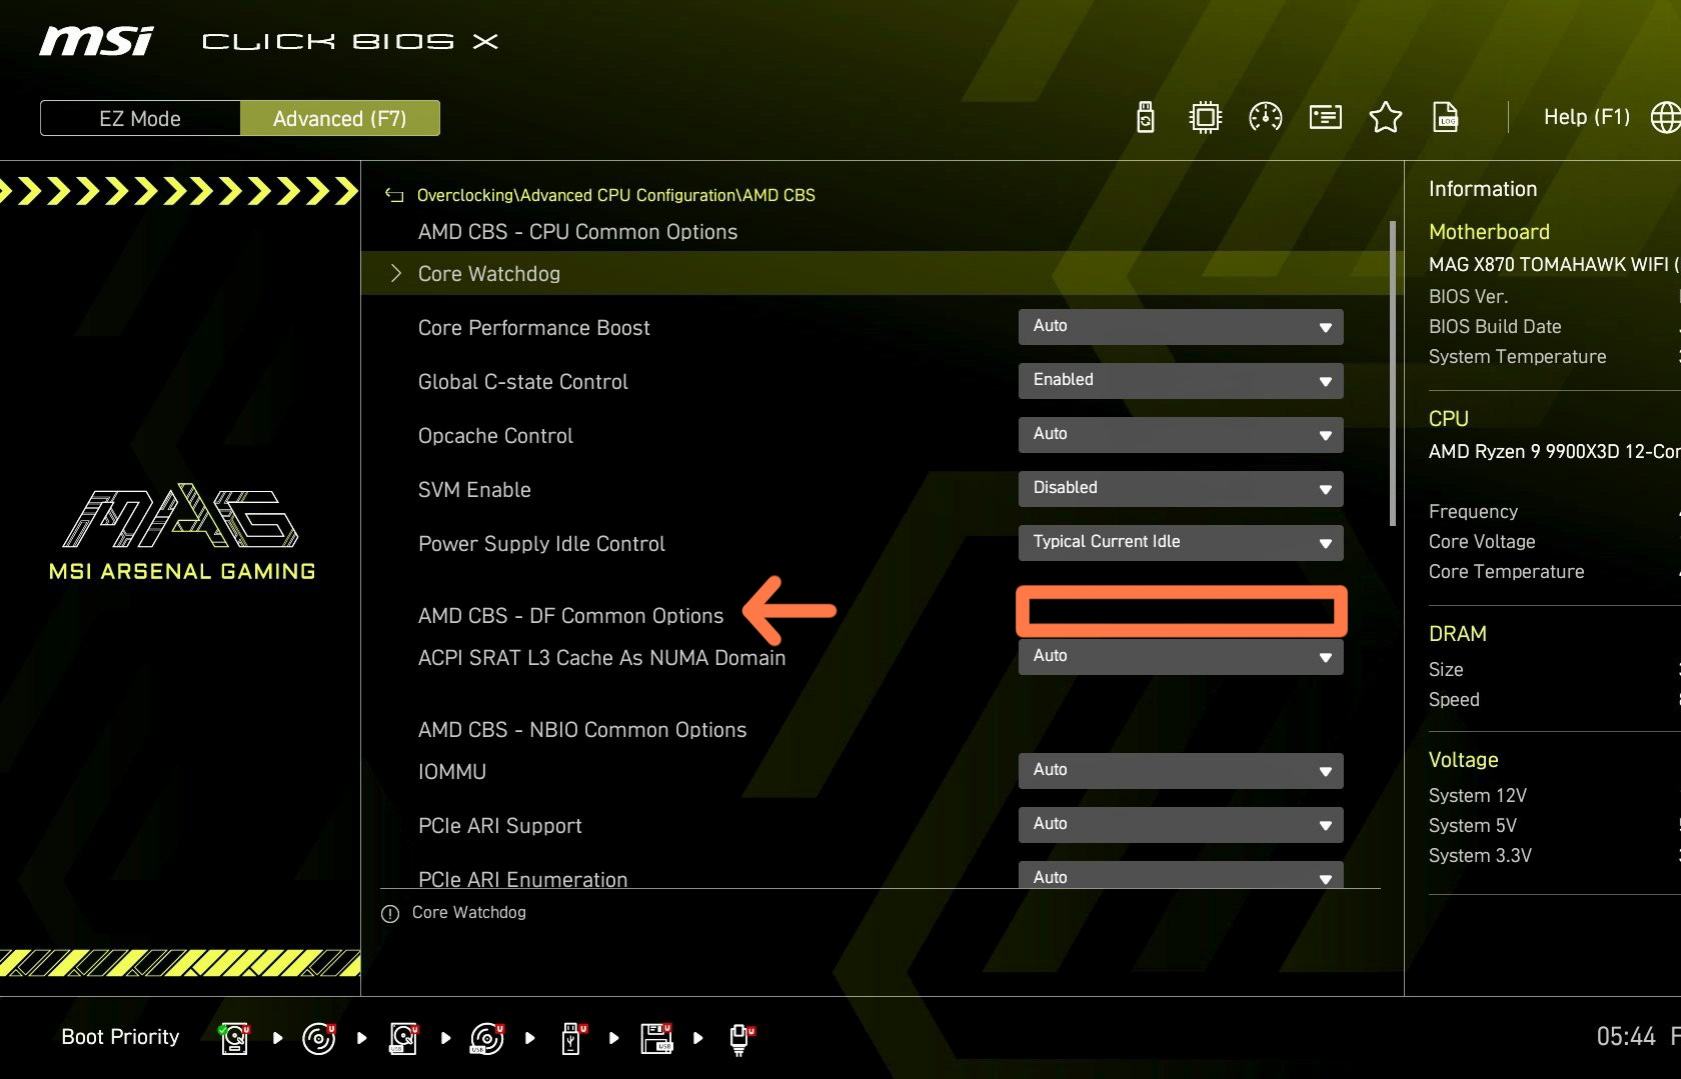Open Help (F1)
The image size is (1681, 1079).
[1586, 117]
